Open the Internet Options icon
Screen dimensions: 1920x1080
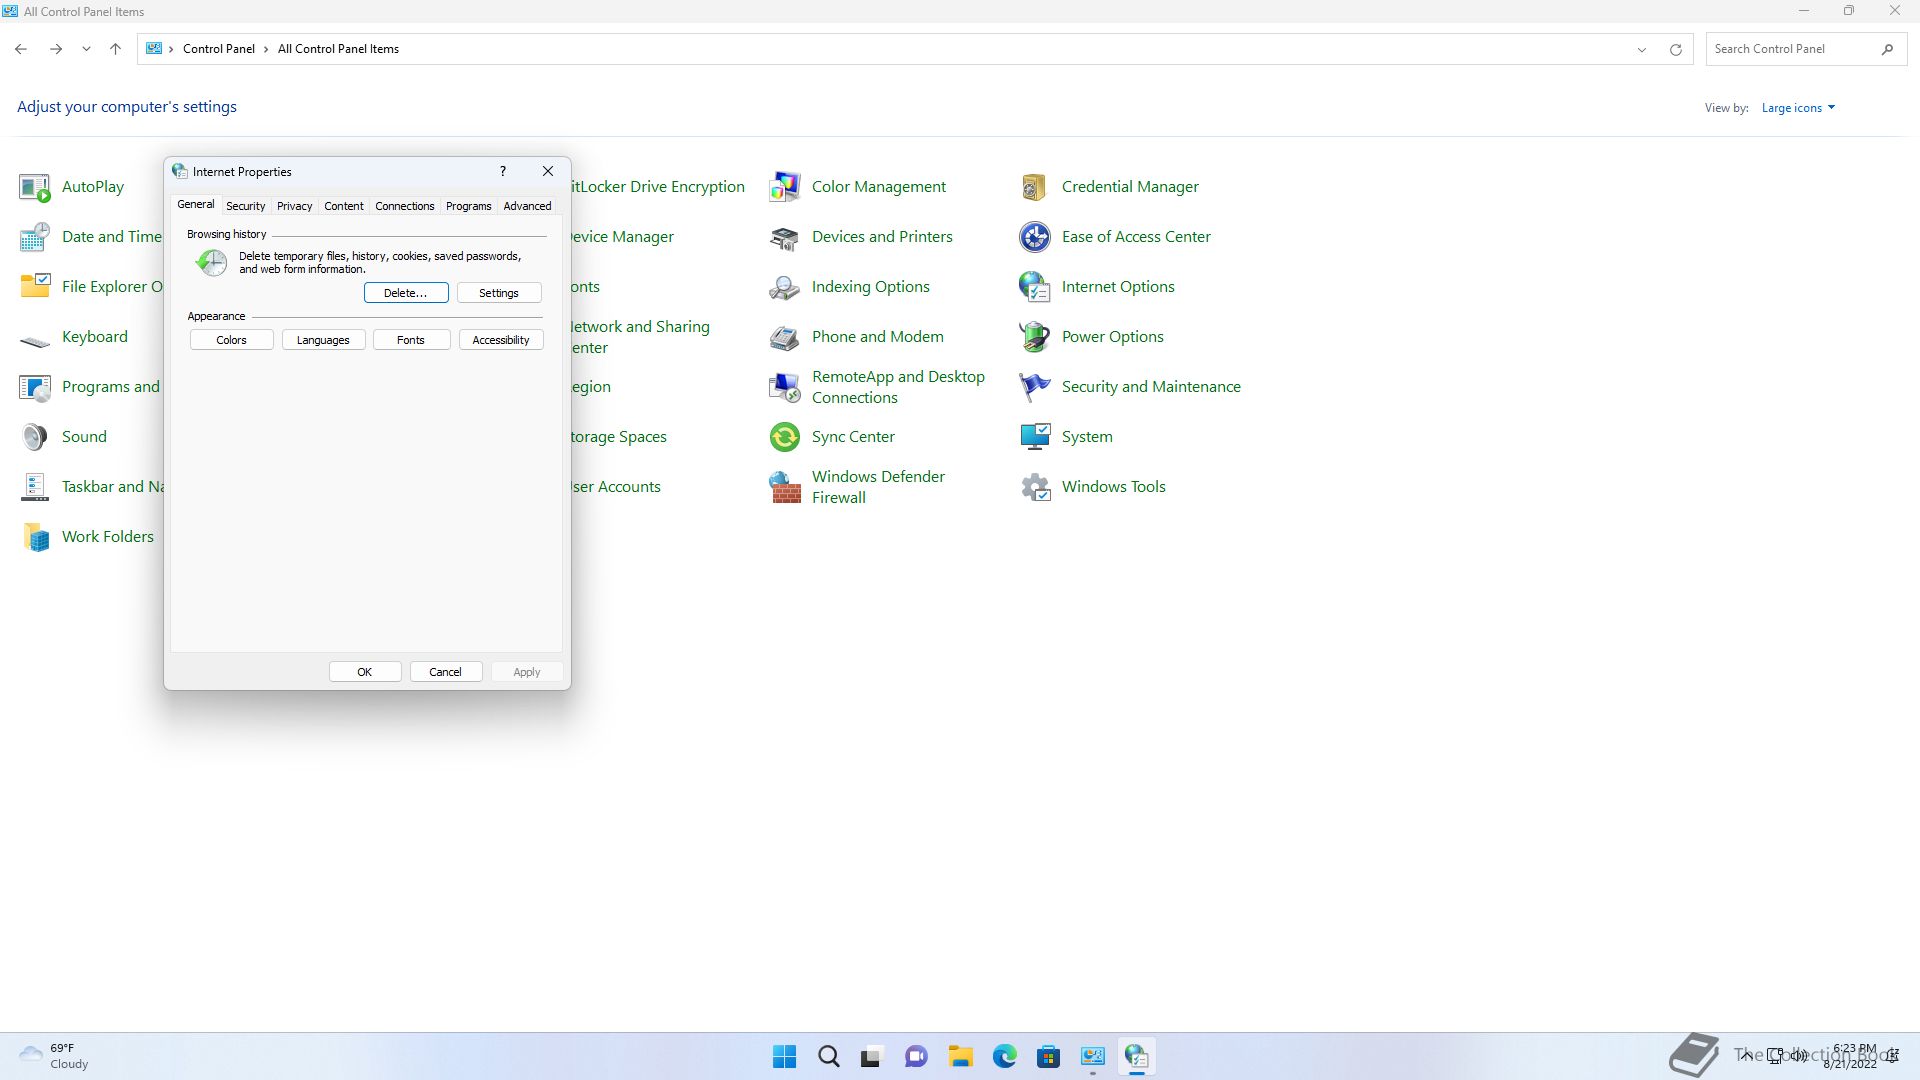point(1035,287)
